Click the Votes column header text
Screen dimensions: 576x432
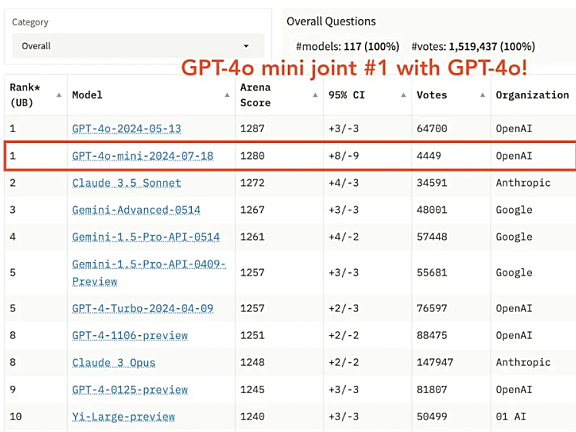(432, 95)
